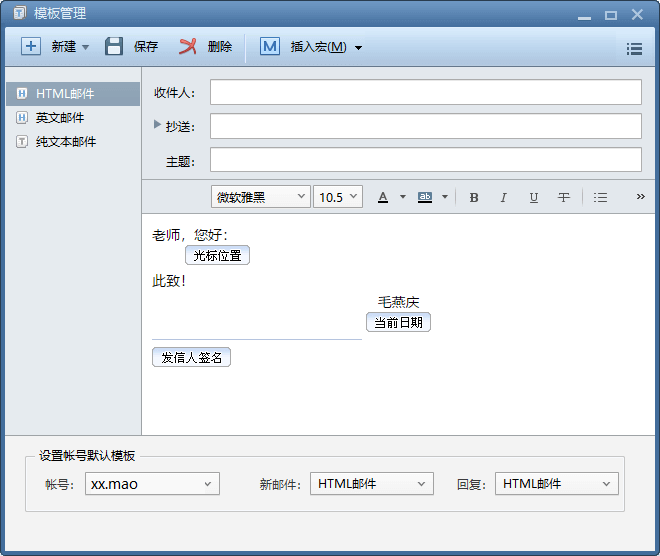
Task: Toggle italic formatting
Action: 503,197
